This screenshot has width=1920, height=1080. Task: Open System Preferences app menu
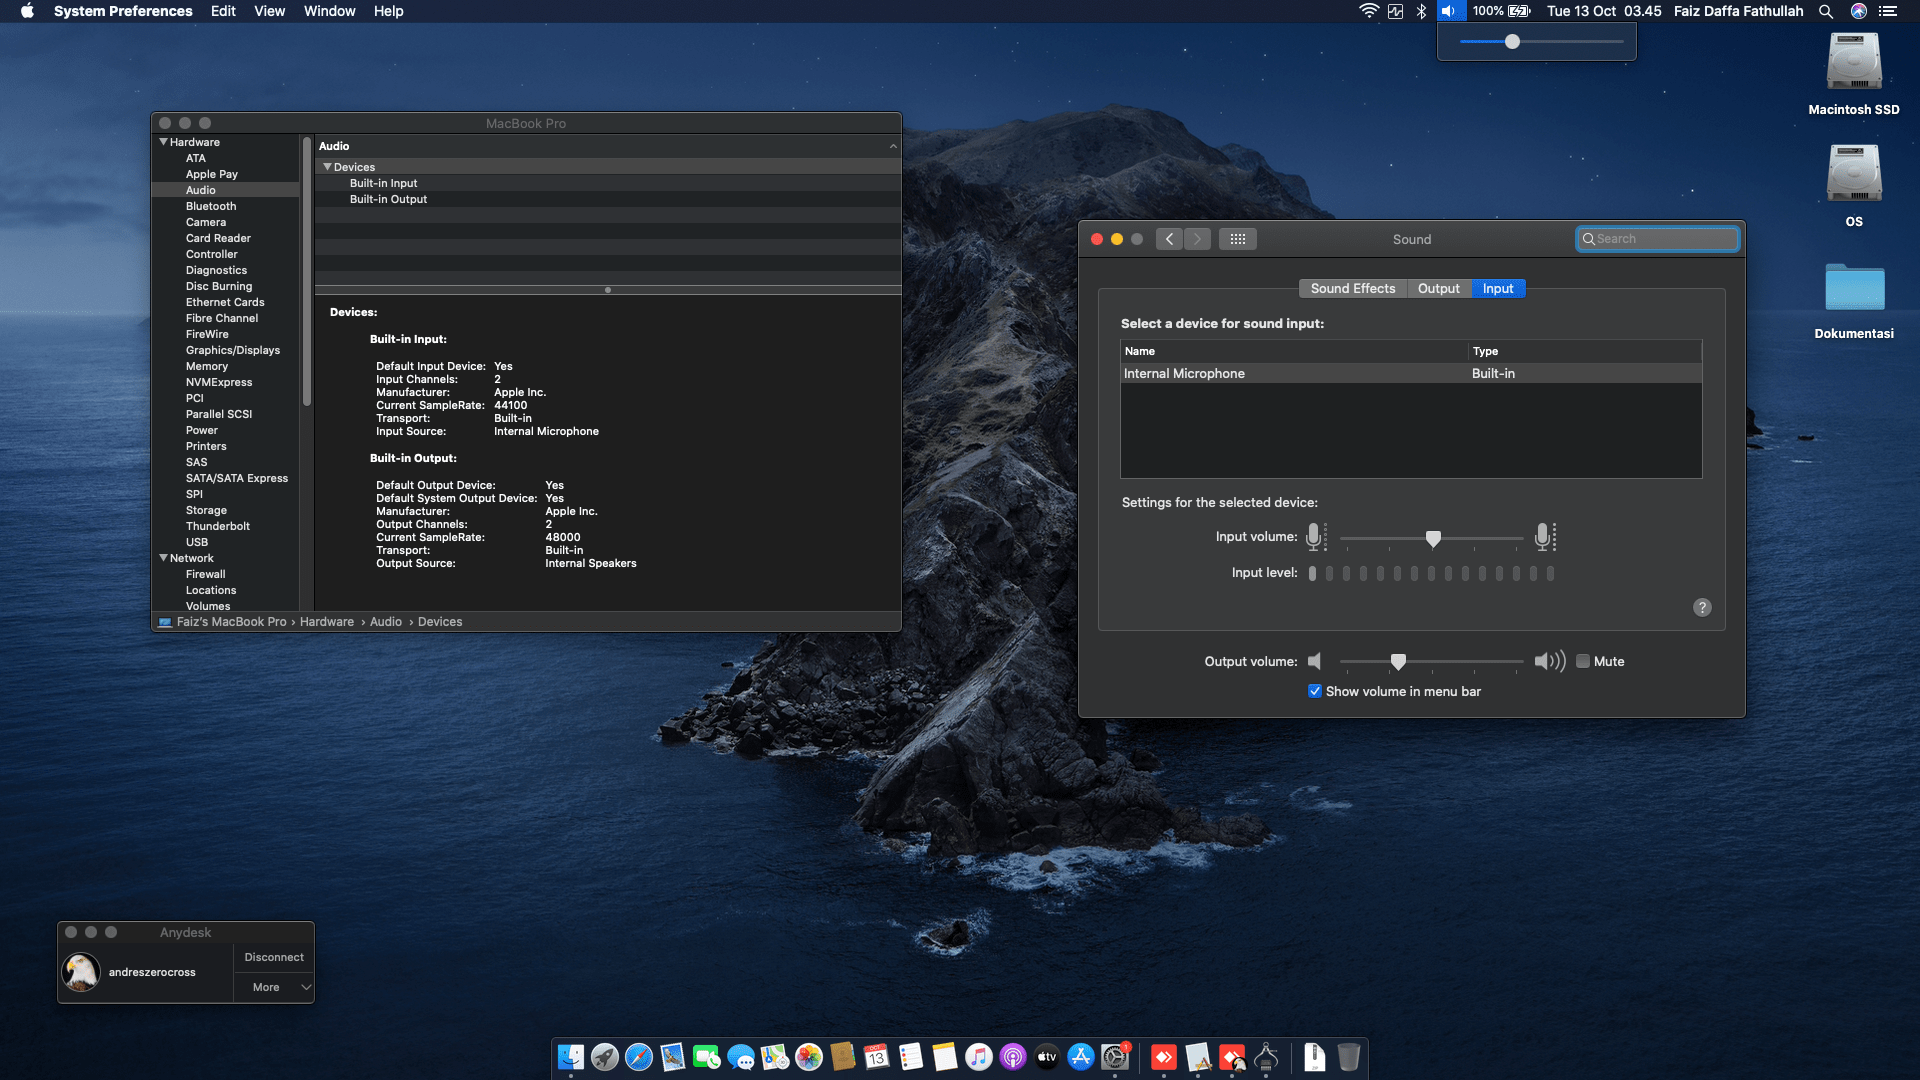[123, 11]
